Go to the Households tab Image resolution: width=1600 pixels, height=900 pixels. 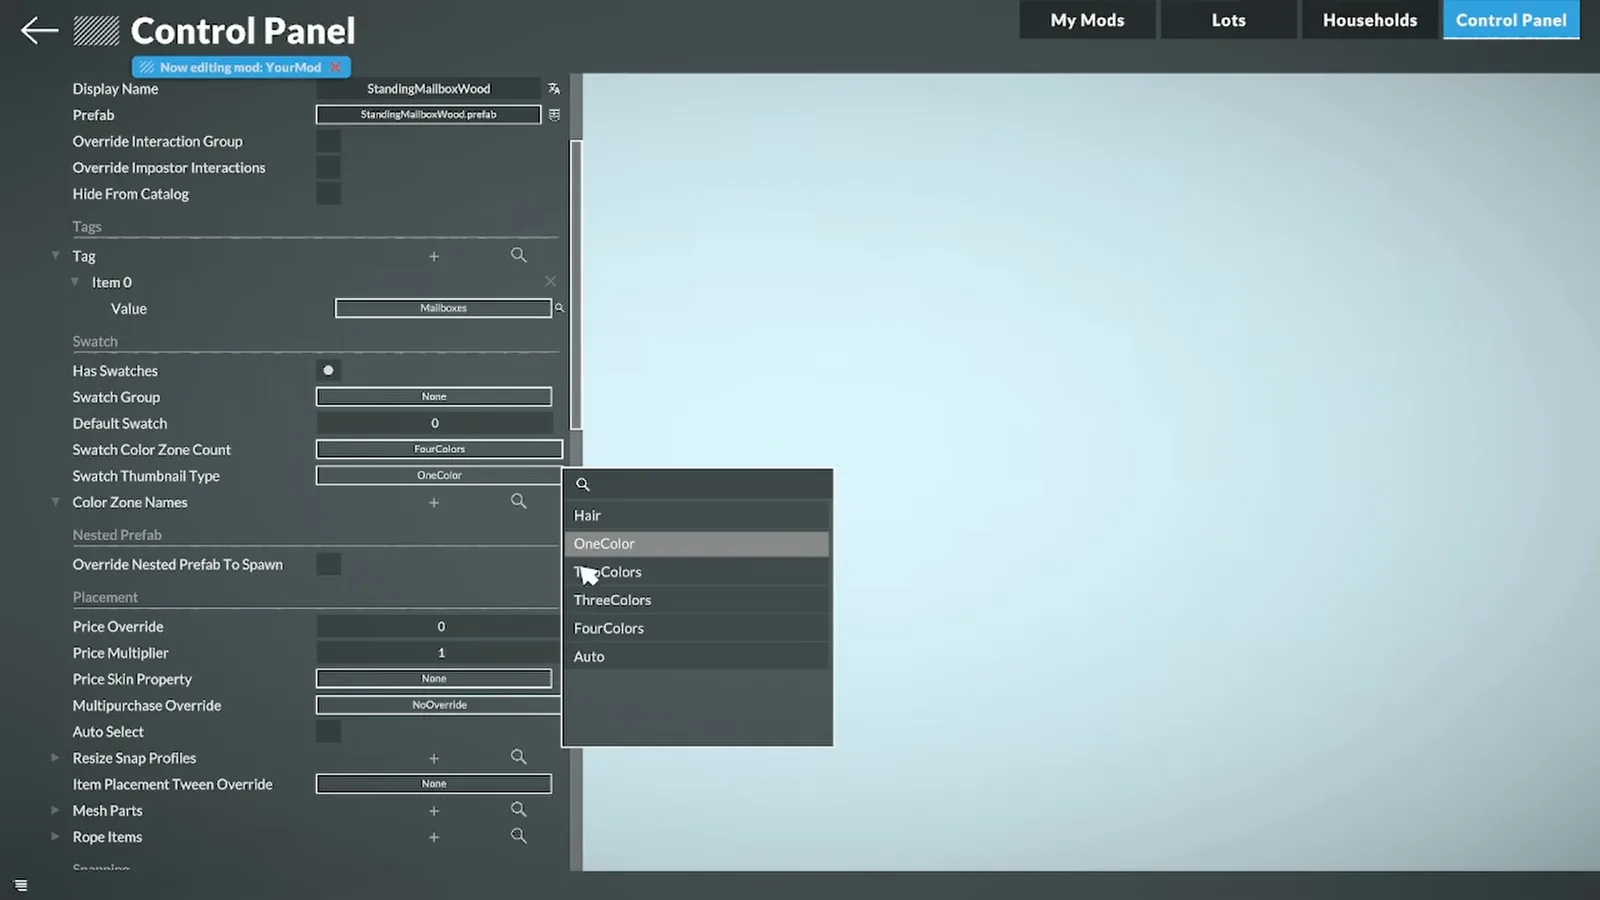point(1369,20)
